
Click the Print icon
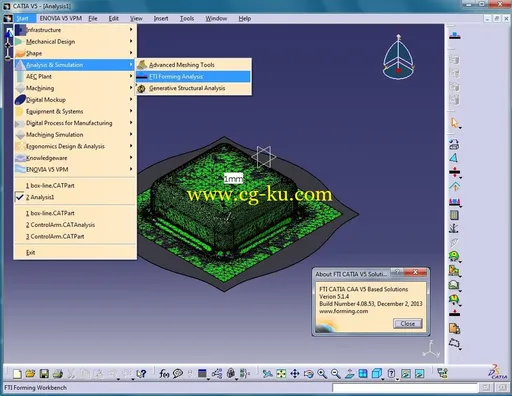tap(58, 374)
